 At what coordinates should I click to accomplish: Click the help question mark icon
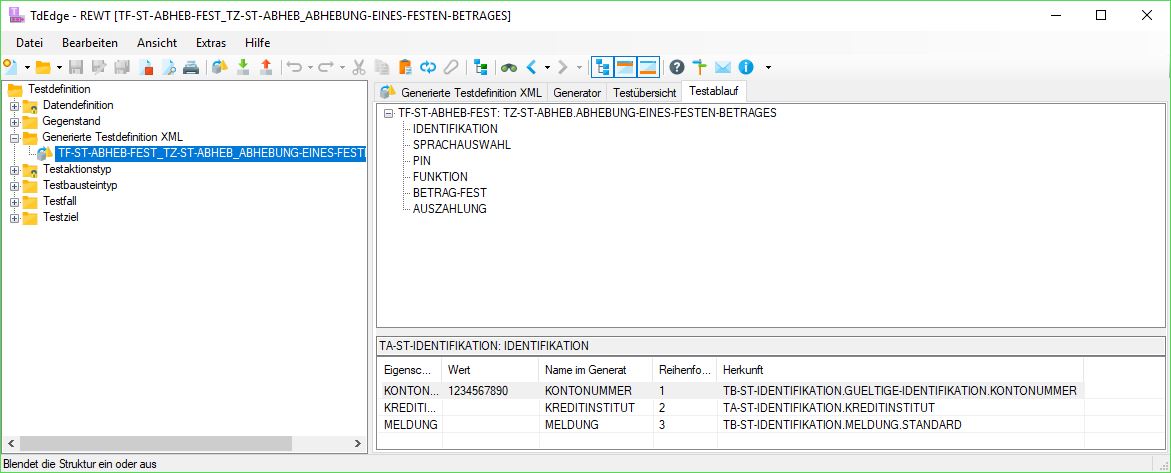(x=677, y=67)
